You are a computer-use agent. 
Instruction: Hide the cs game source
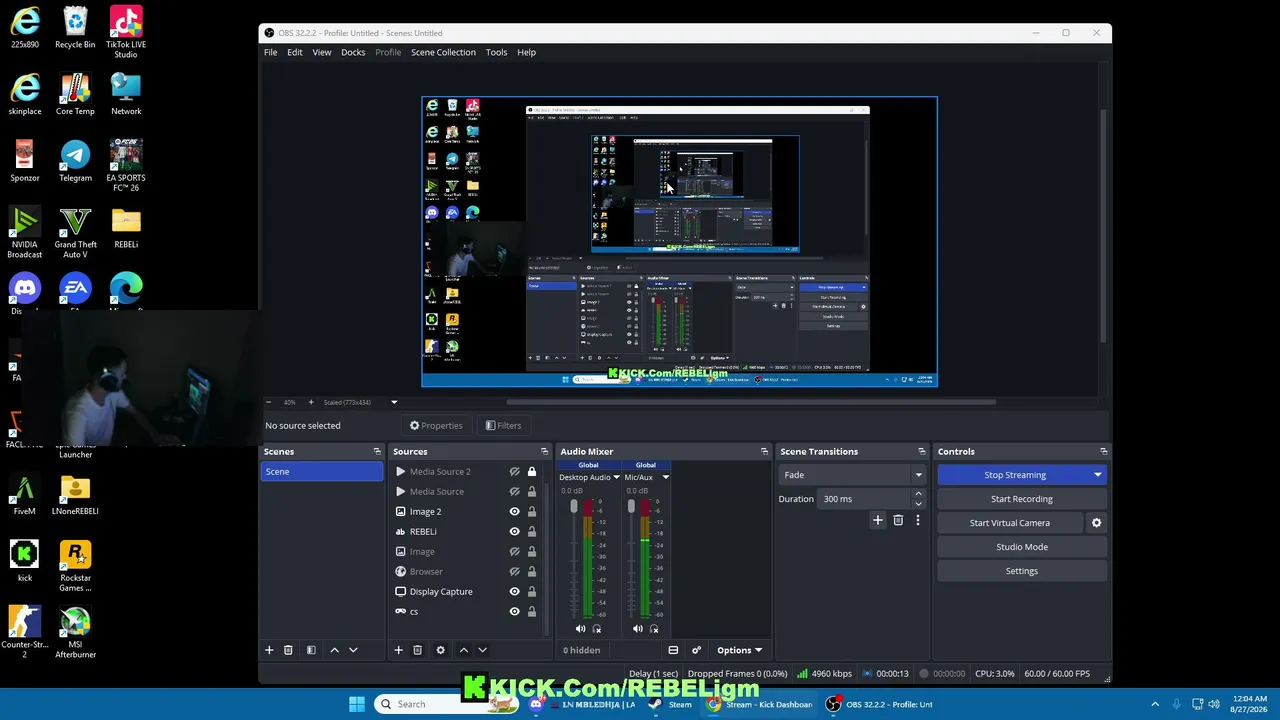514,612
